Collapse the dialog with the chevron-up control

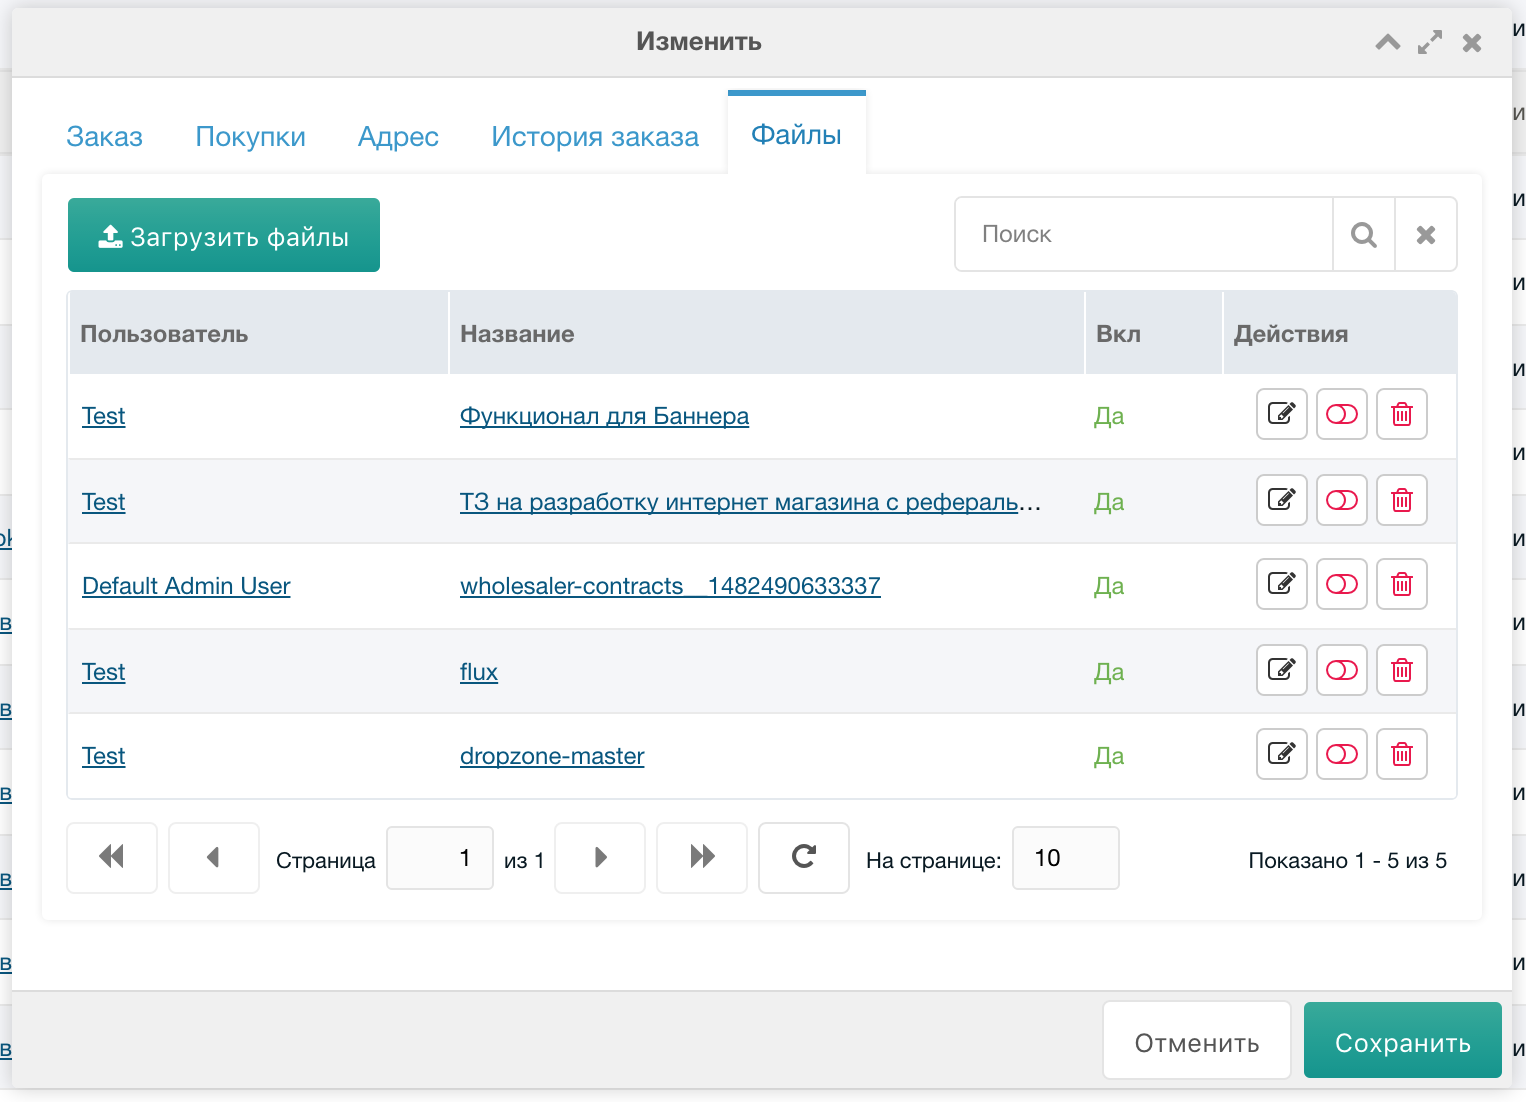click(x=1388, y=42)
